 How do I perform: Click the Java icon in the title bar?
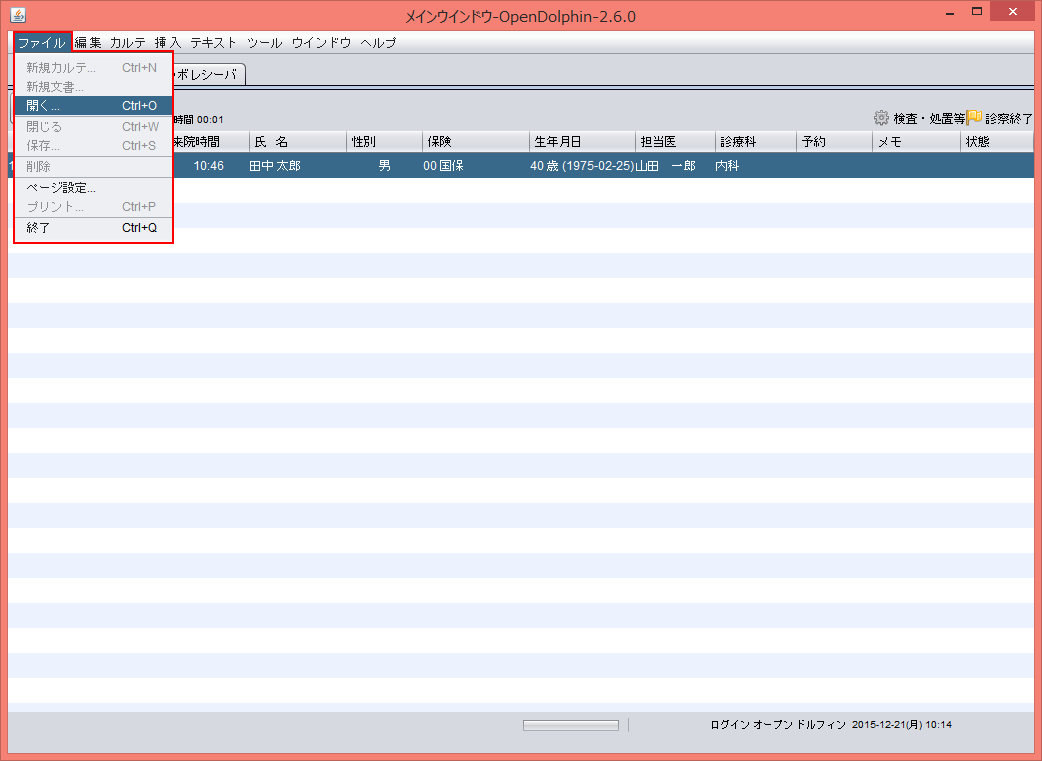(18, 15)
